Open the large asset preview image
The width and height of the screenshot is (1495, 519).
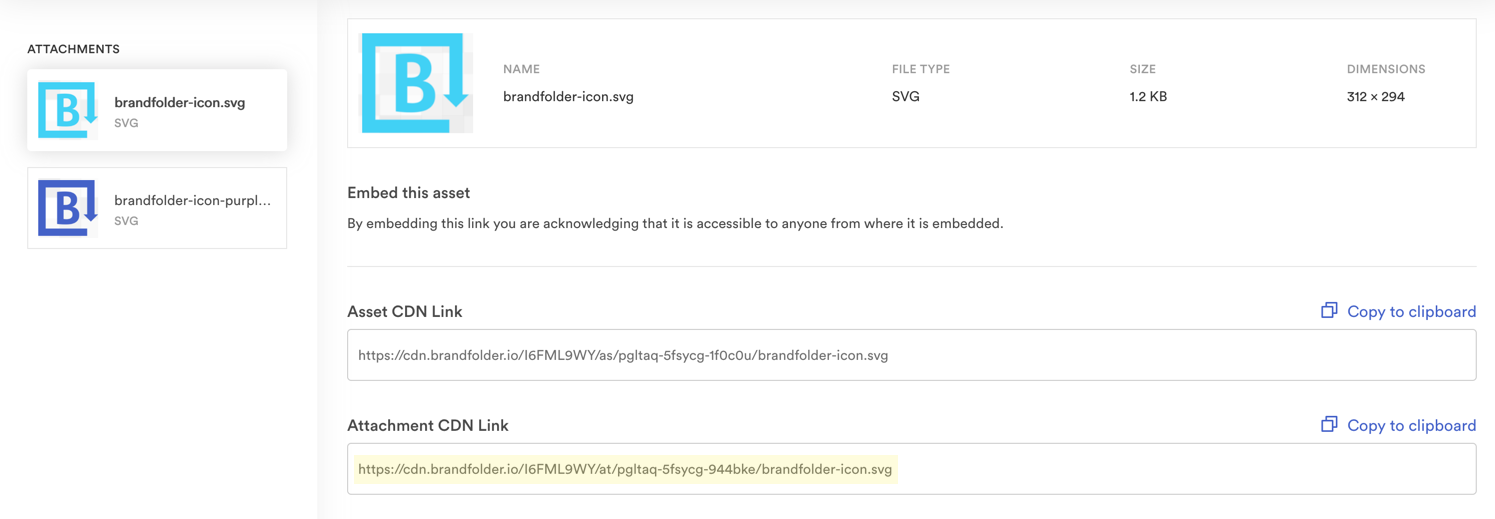417,83
